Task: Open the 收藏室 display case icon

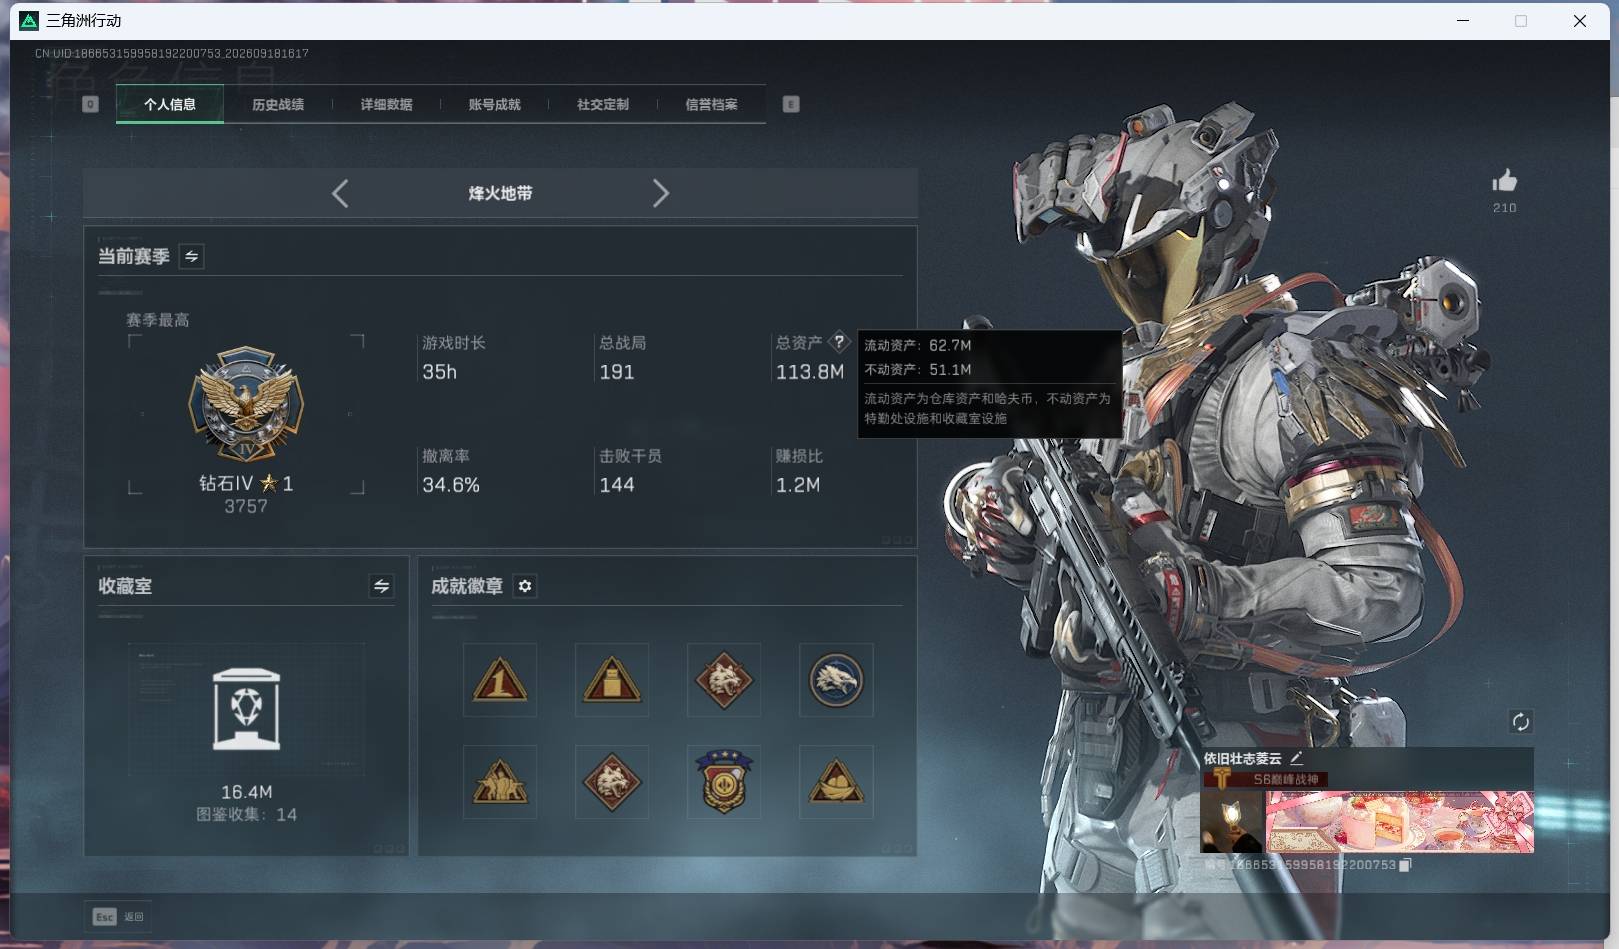Action: pos(246,709)
